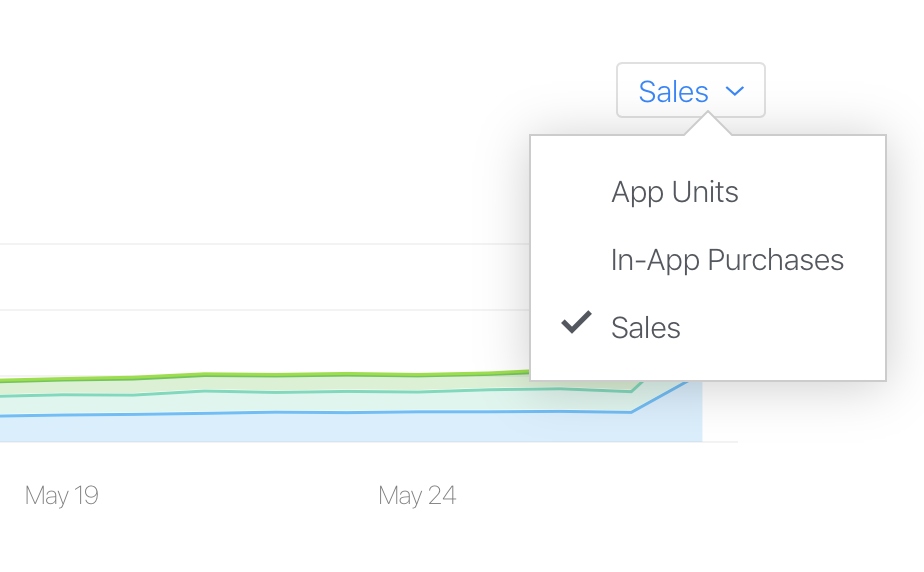
Task: Click the May 24 axis label
Action: (x=417, y=496)
